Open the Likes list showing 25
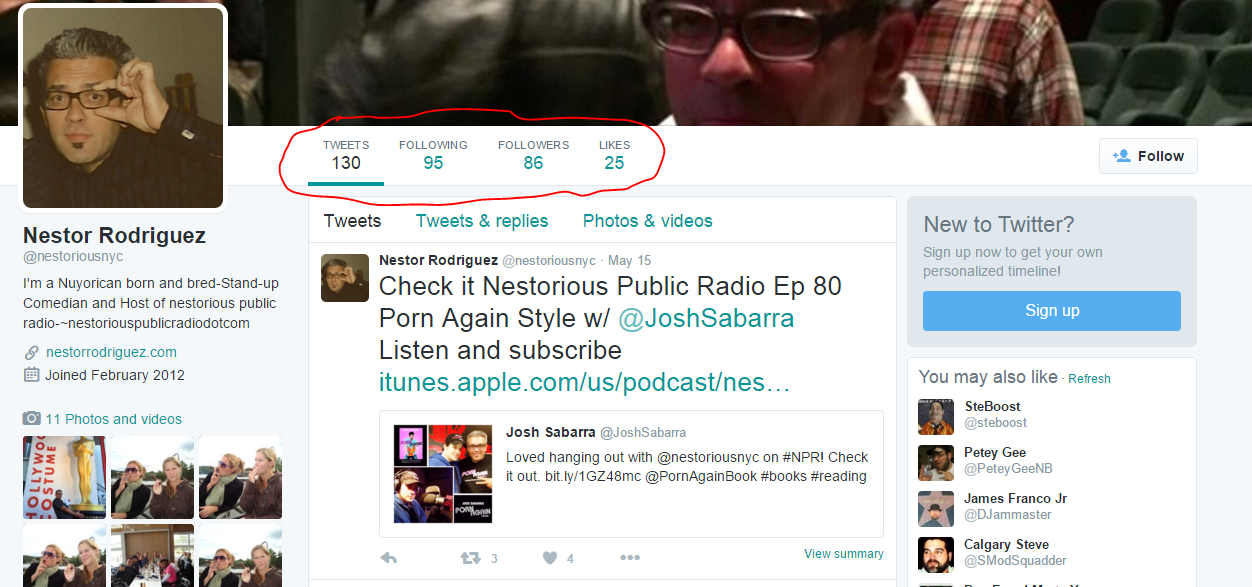Image resolution: width=1252 pixels, height=587 pixels. tap(614, 155)
